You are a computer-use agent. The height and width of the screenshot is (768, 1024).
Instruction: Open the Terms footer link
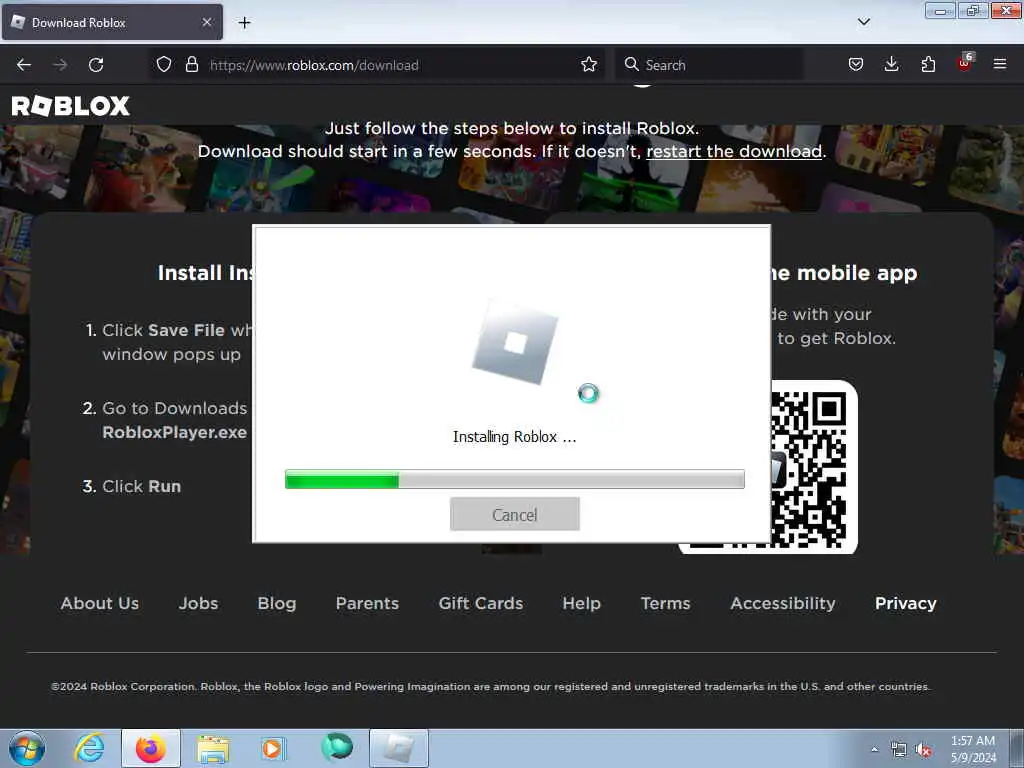click(665, 603)
